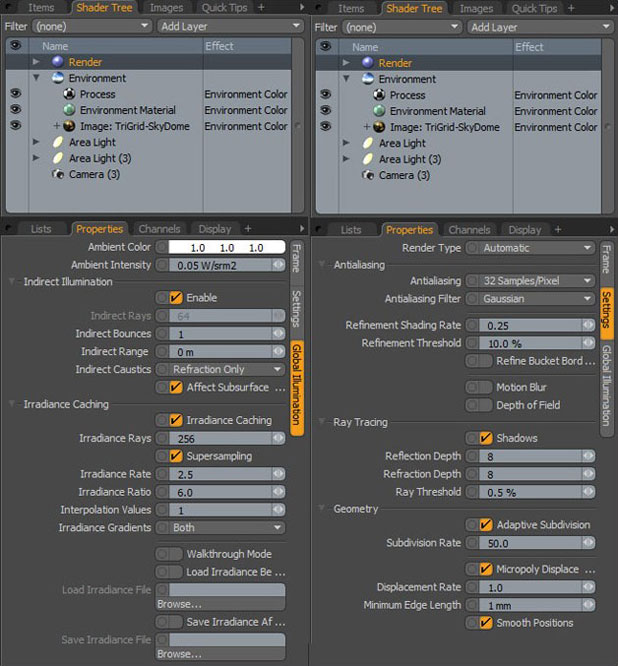
Task: Click arrow stepper icon beside Refinement Threshold
Action: pos(588,343)
